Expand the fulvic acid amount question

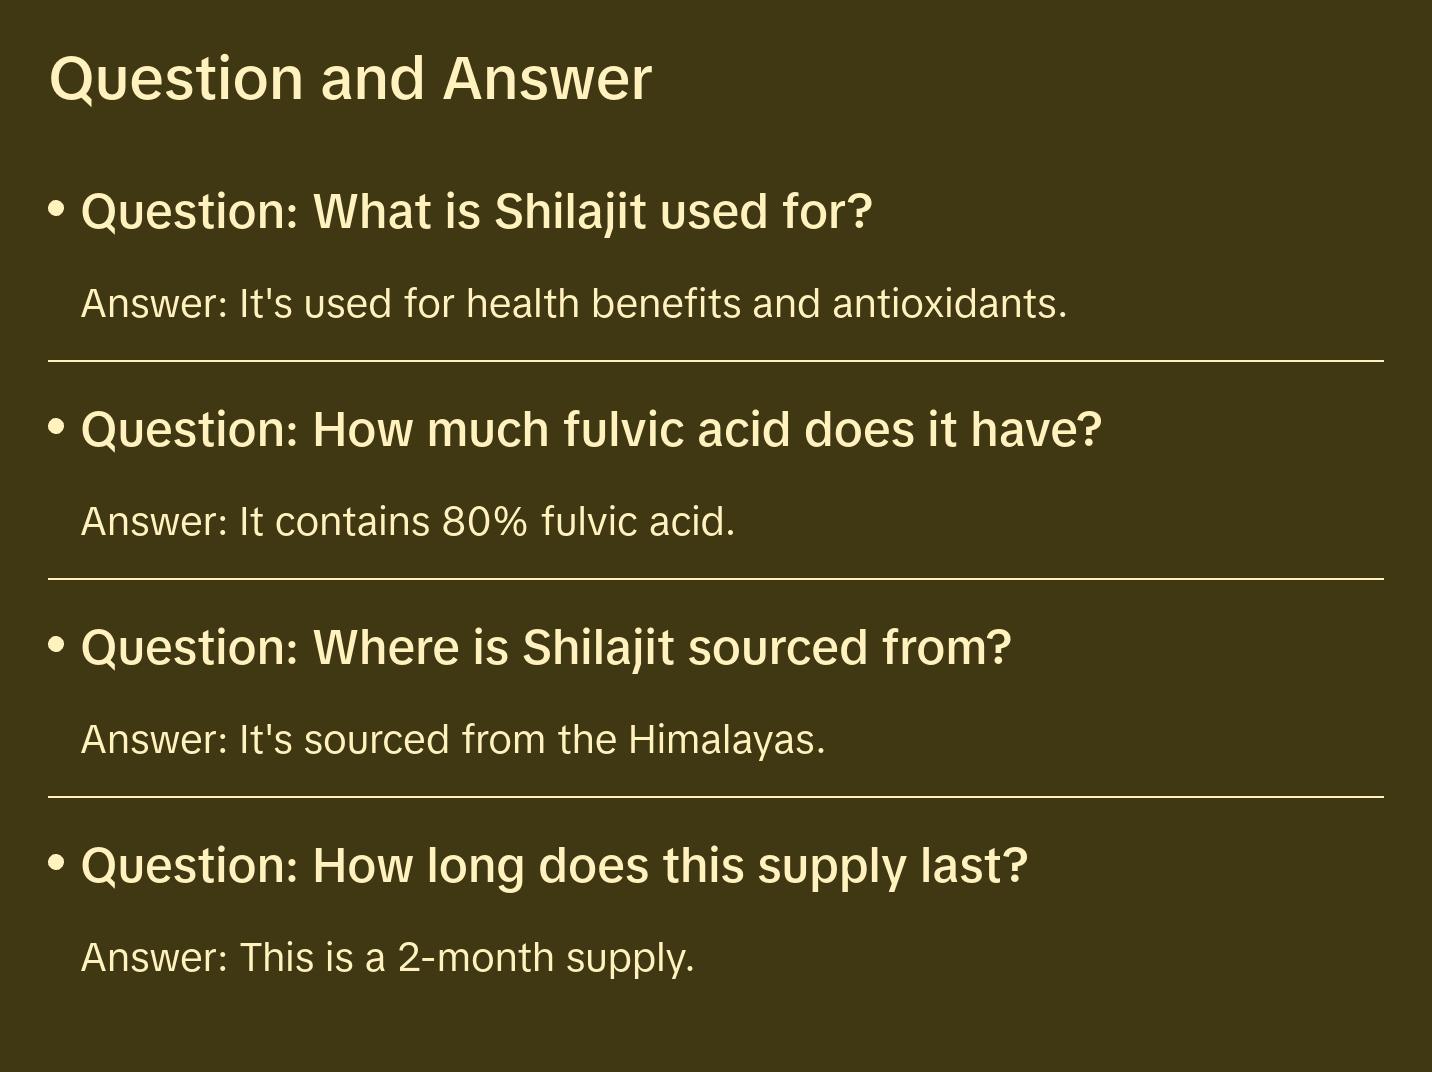click(x=590, y=430)
